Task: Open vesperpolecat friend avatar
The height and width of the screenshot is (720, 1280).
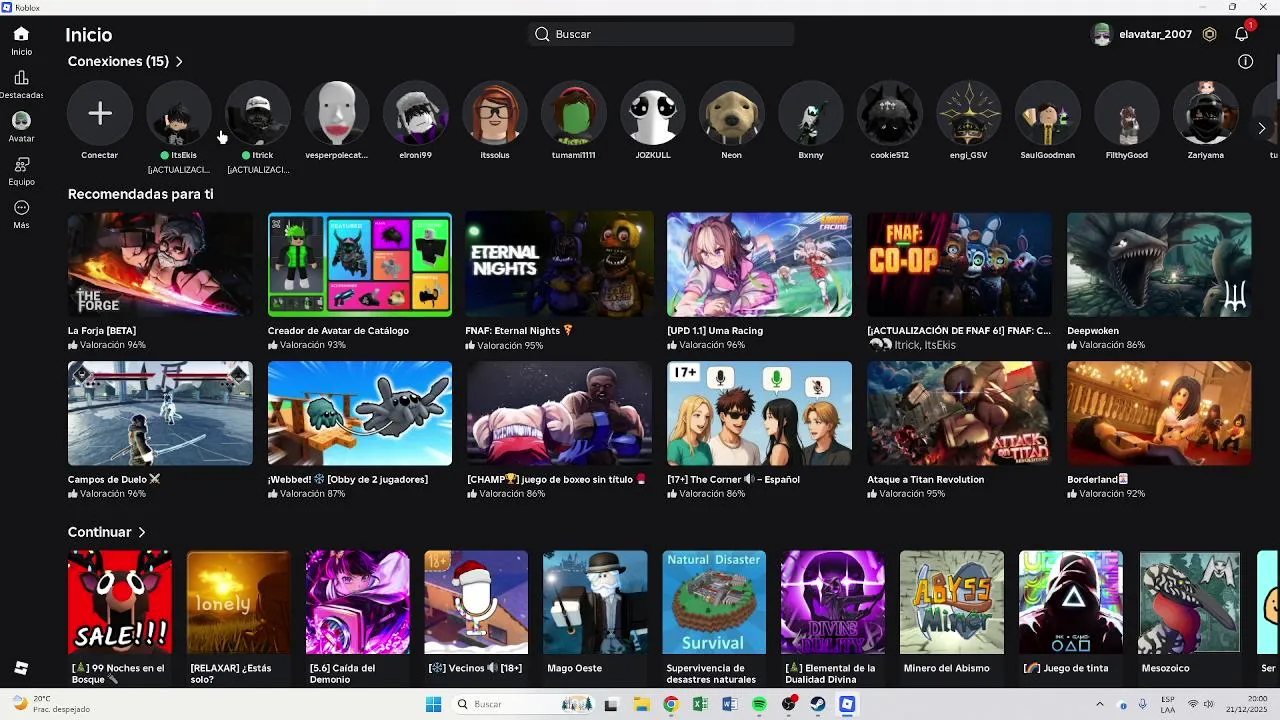Action: 337,113
